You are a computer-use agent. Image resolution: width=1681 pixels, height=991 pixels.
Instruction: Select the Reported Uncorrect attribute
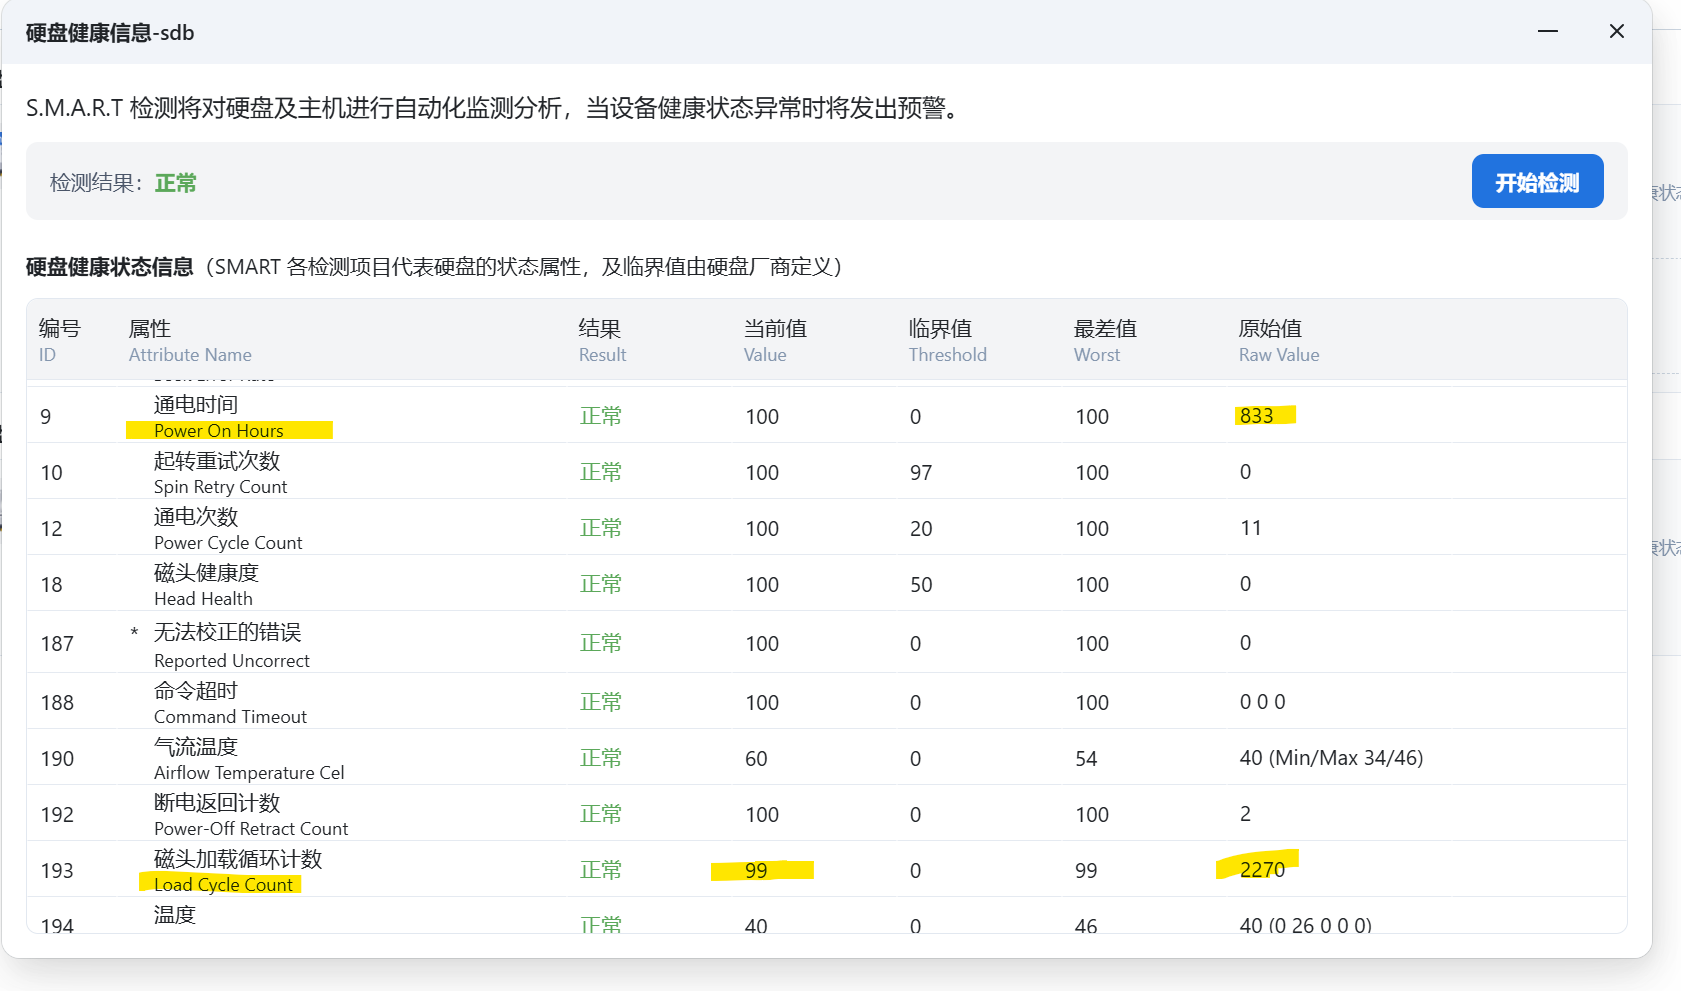(232, 661)
